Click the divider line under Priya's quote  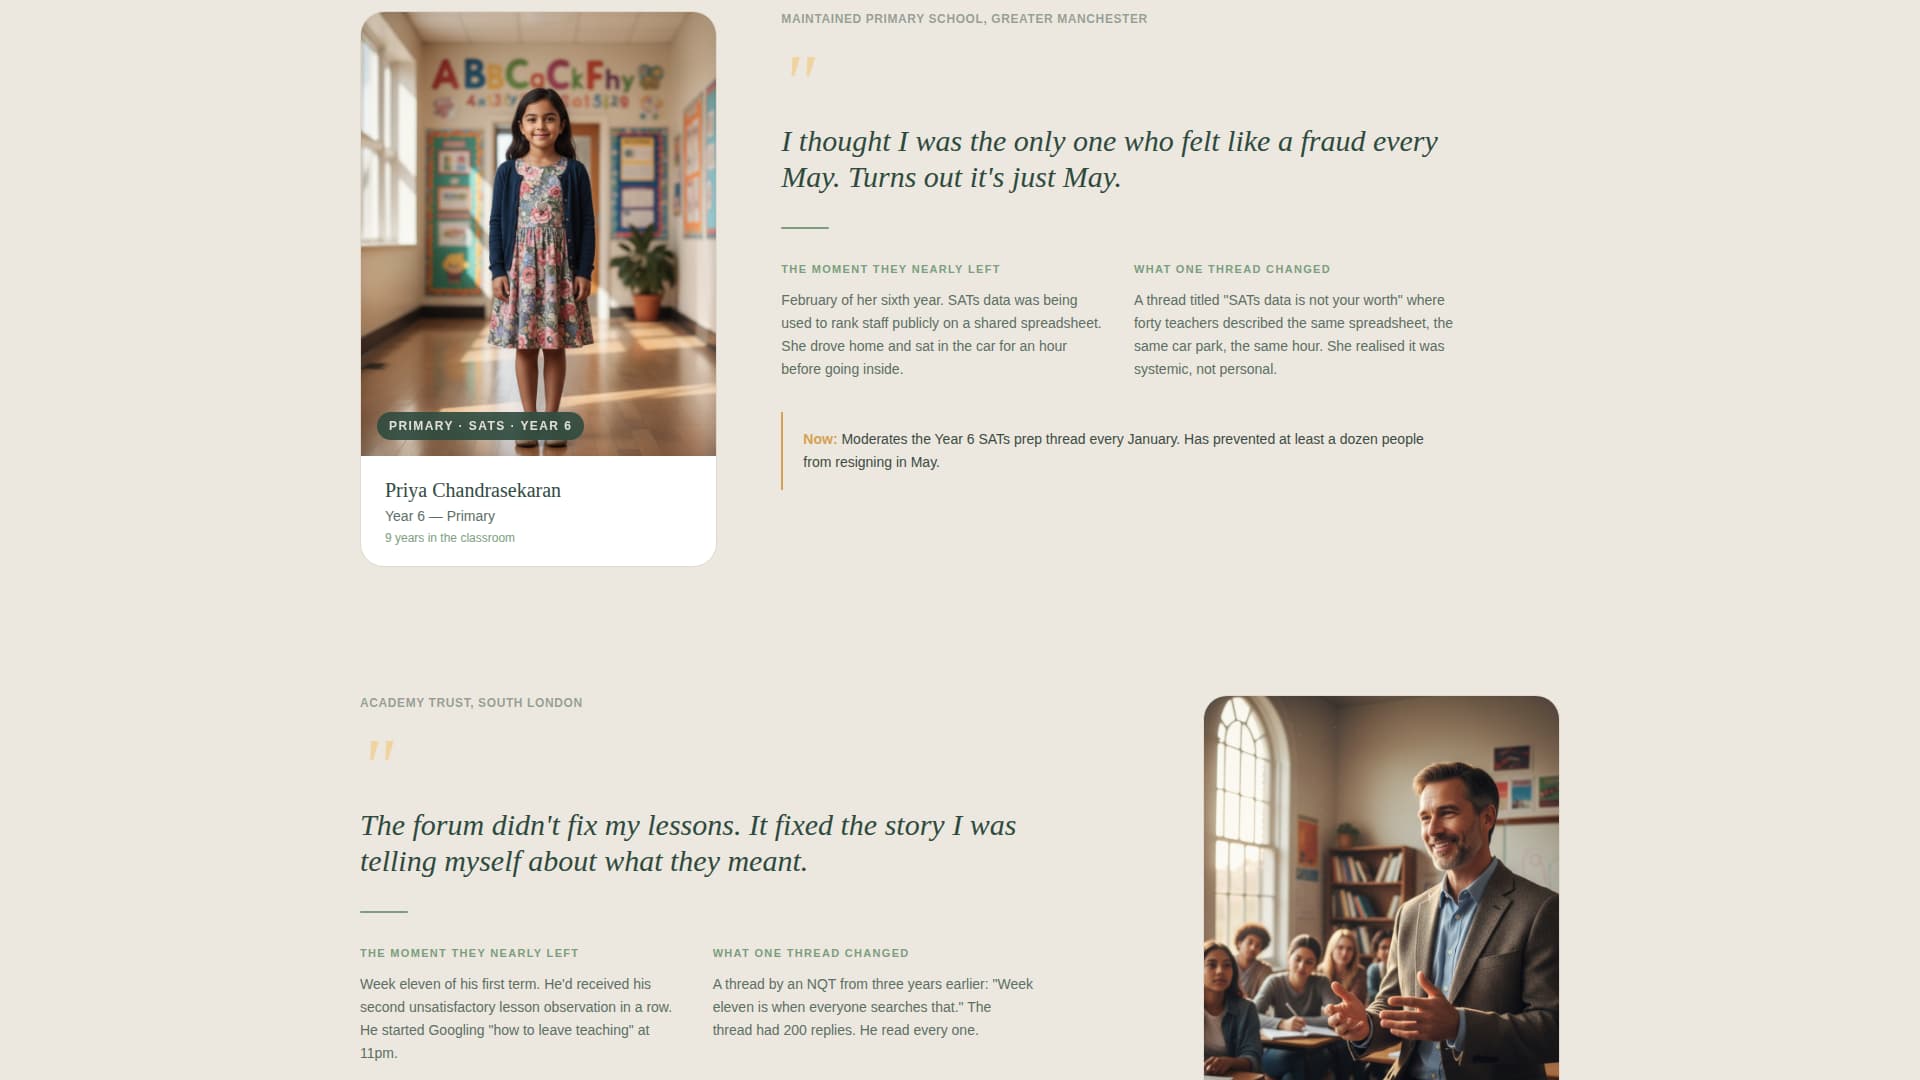[803, 226]
